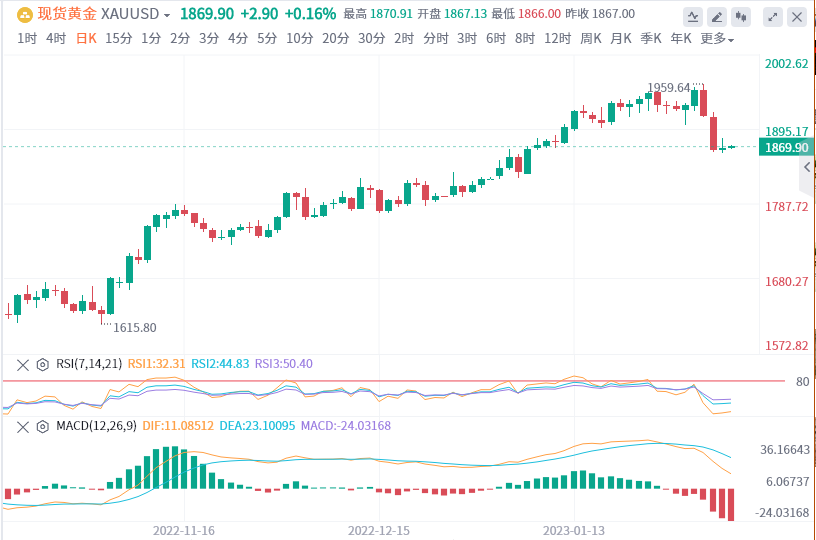
Task: Switch to the 3时 timeframe
Action: (x=467, y=38)
